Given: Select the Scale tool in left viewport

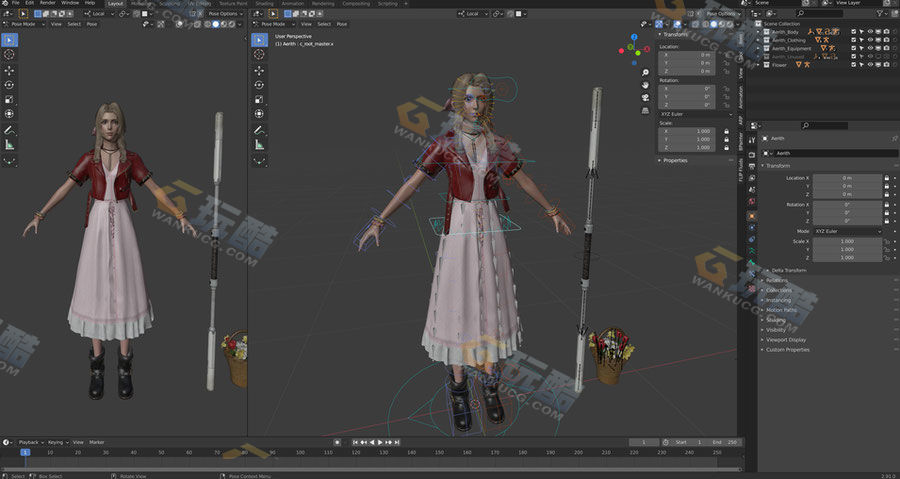Looking at the screenshot, I should point(10,99).
